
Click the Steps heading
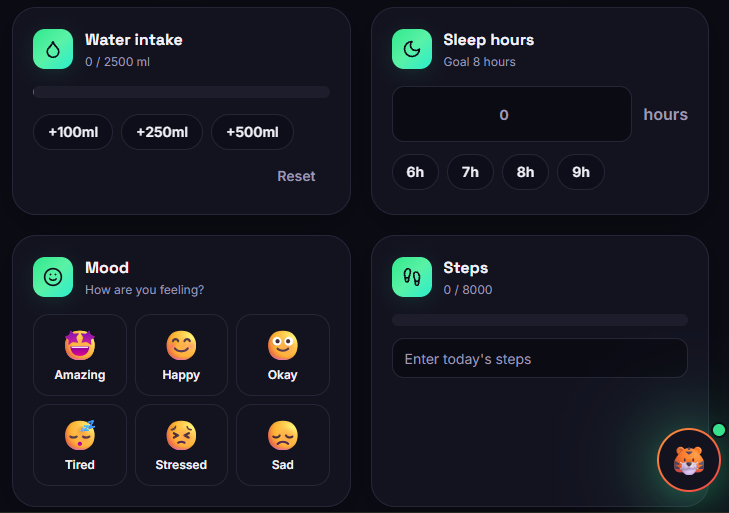click(x=466, y=268)
